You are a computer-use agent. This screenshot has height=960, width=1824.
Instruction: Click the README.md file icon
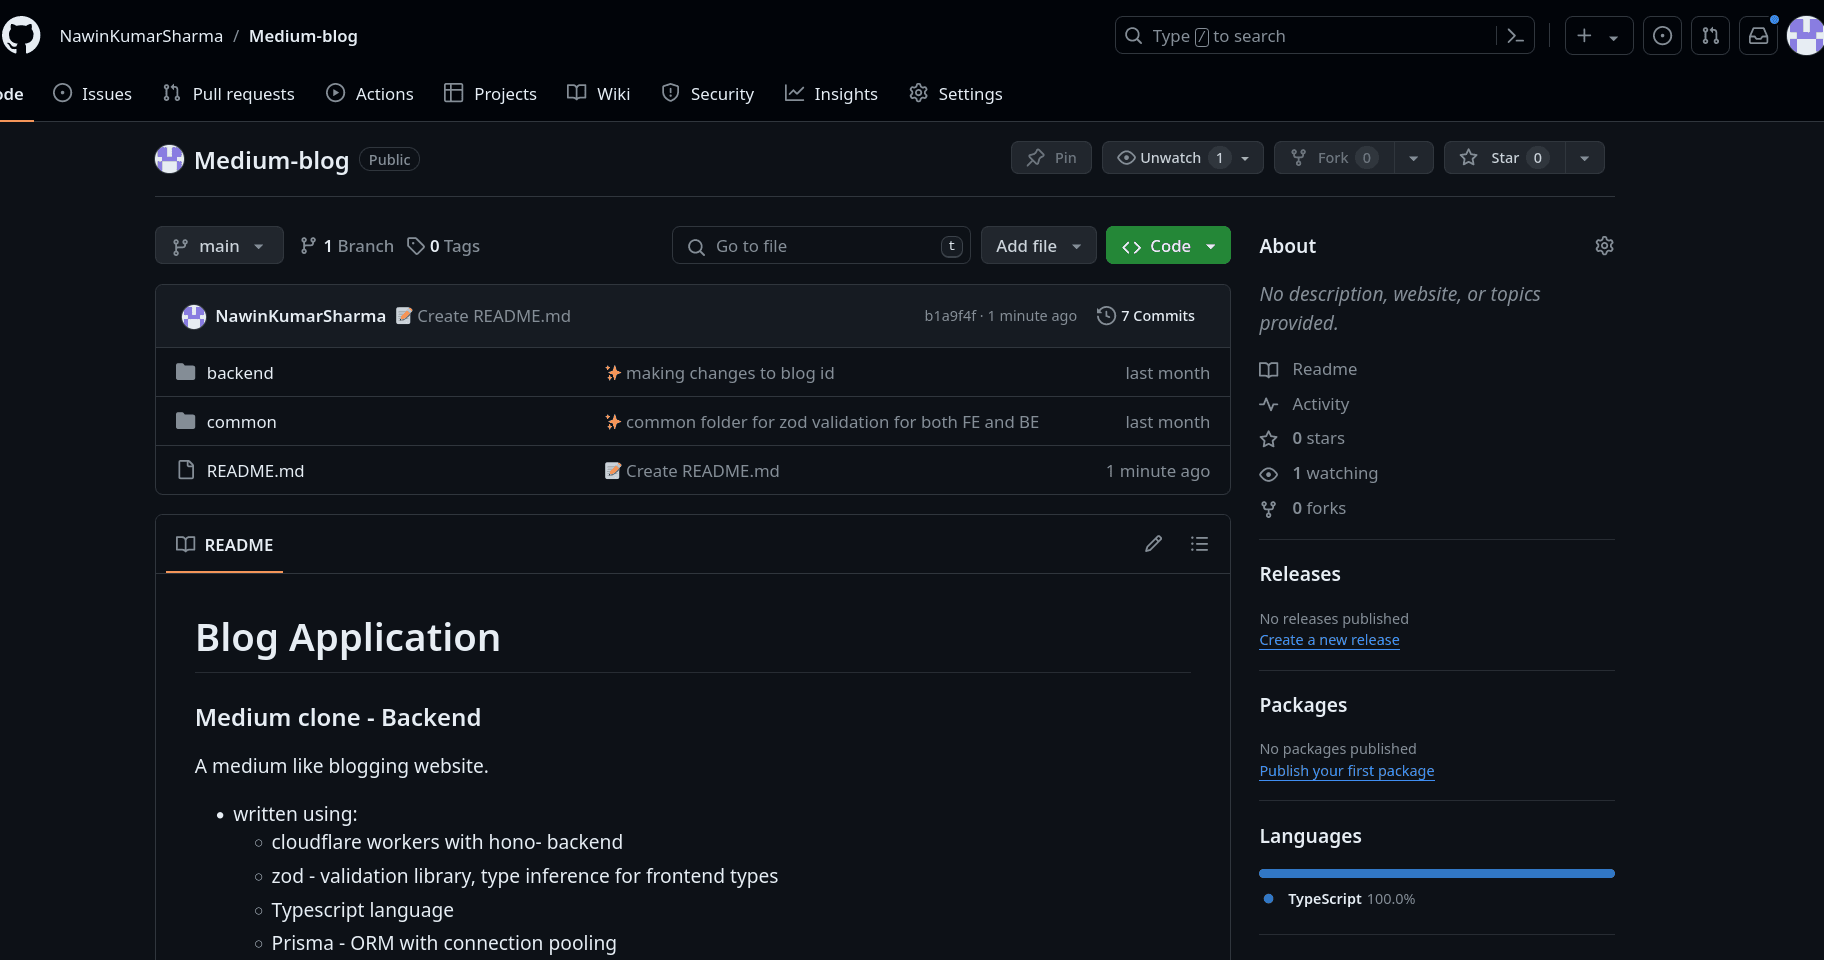[185, 470]
